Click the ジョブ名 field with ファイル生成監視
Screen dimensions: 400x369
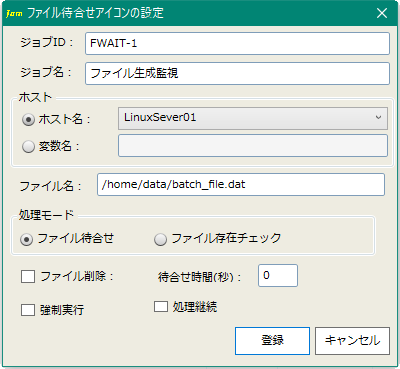237,73
